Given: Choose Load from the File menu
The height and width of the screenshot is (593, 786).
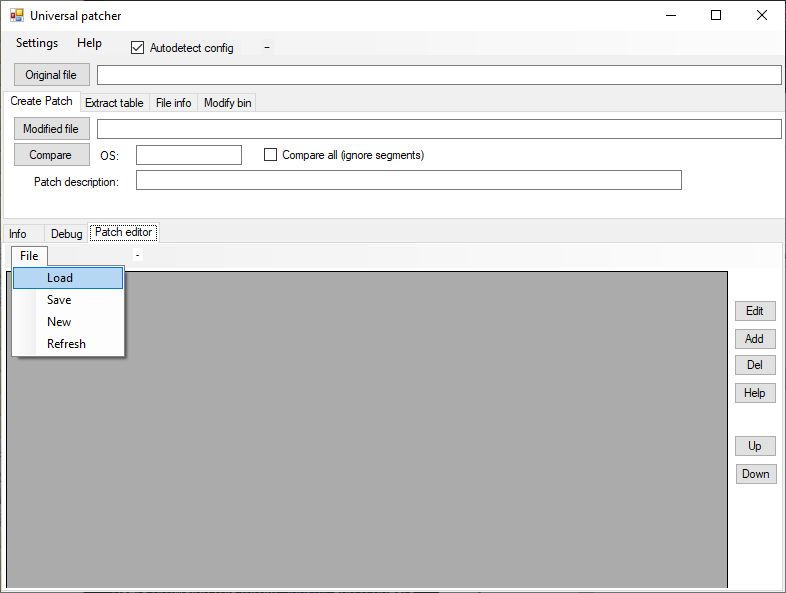Looking at the screenshot, I should coord(68,278).
